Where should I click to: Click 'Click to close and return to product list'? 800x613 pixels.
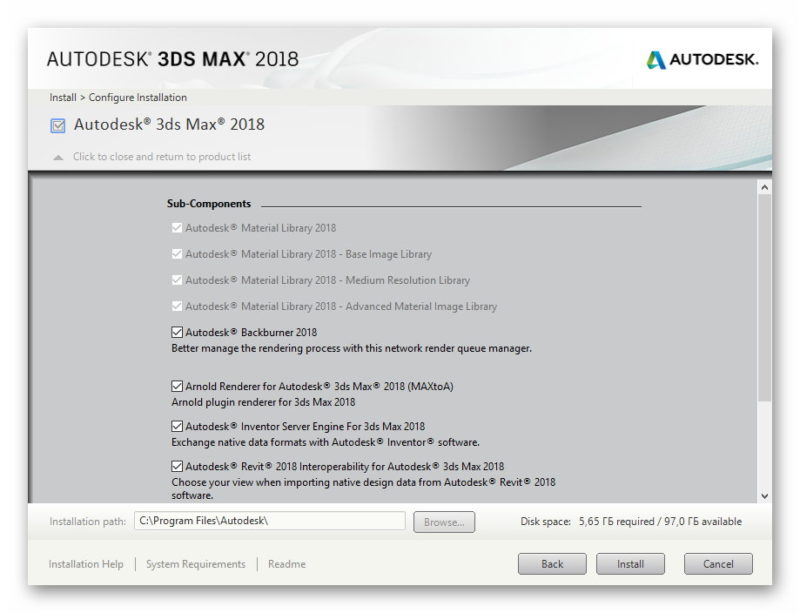[162, 157]
